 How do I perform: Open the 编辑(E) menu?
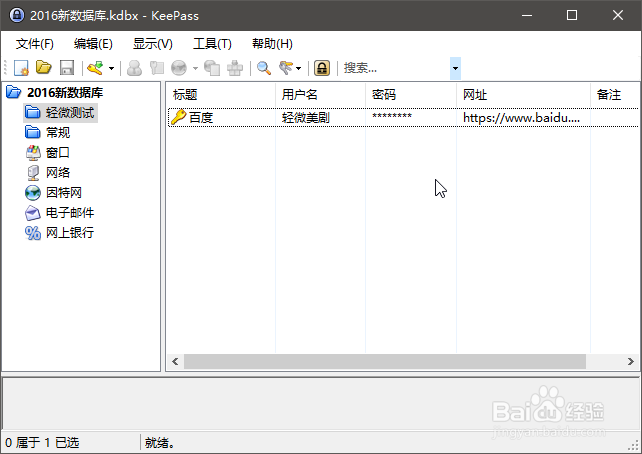coord(93,43)
